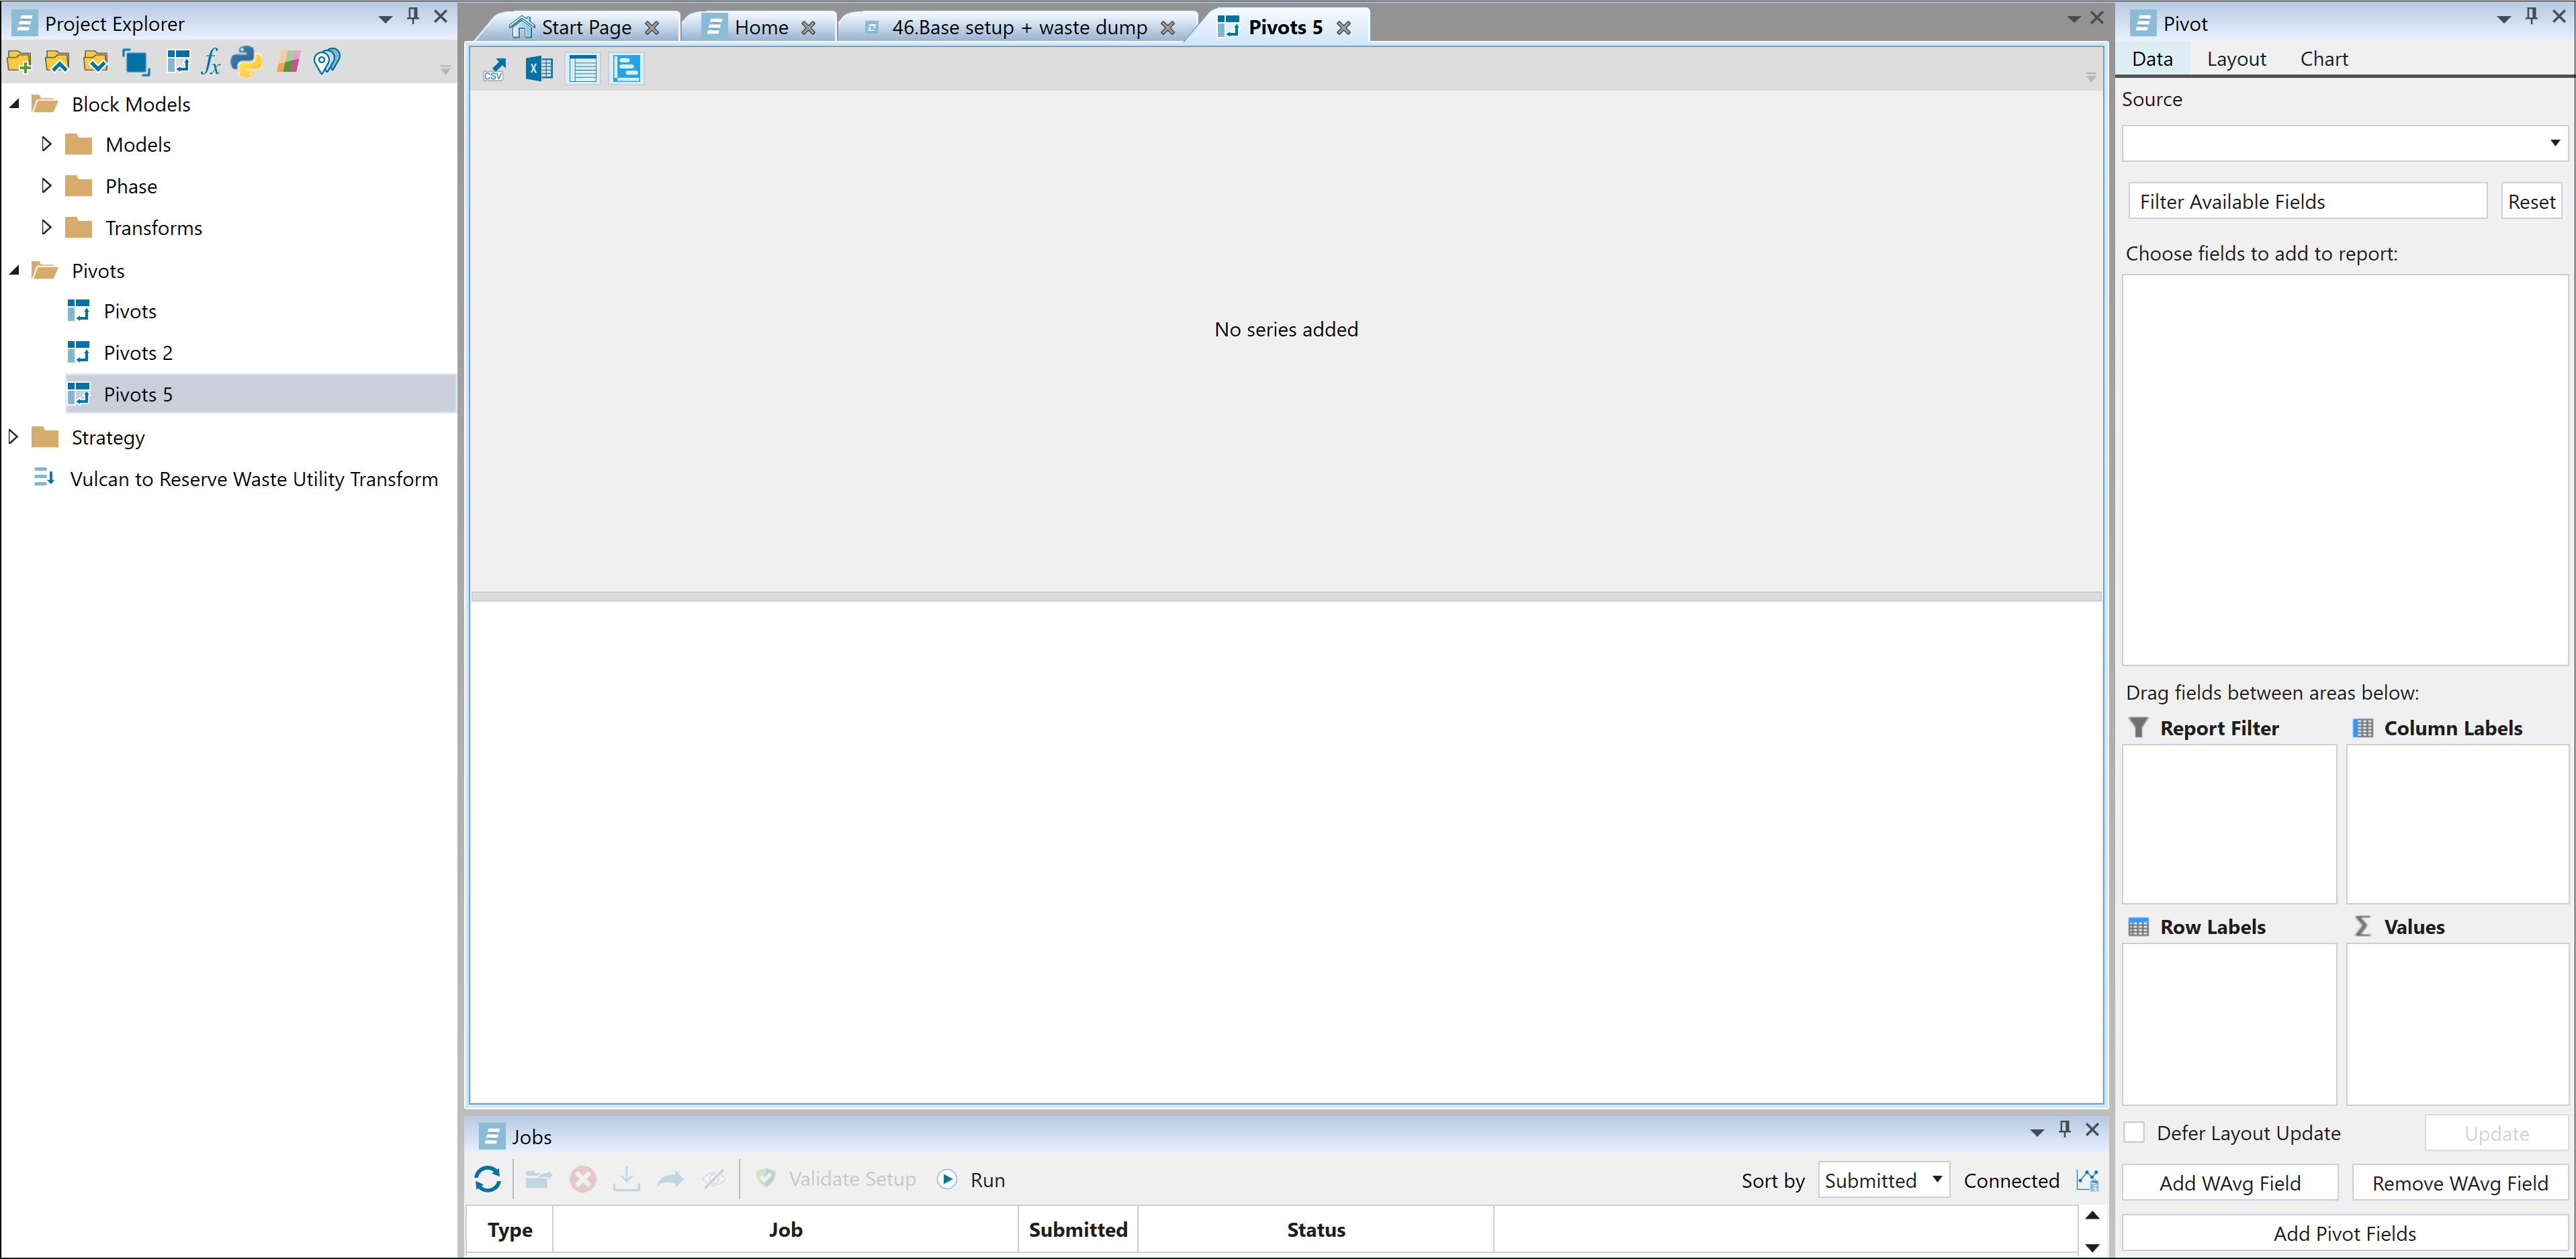Viewport: 2576px width, 1259px height.
Task: Pin the Project Explorer panel
Action: pyautogui.click(x=413, y=16)
